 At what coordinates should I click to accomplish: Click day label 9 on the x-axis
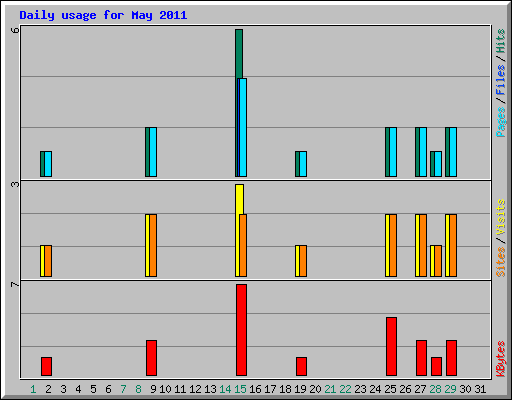coord(153,389)
